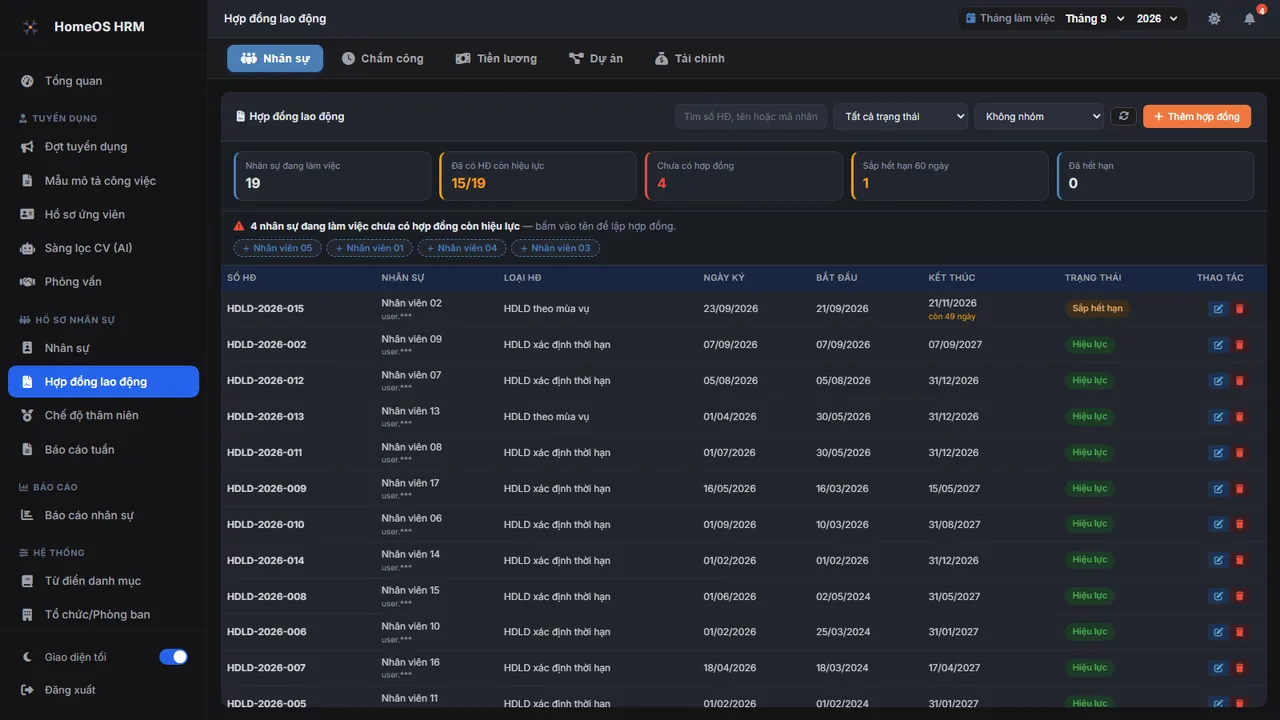Click the Chưa có hợp đồng card
1280x720 pixels.
pyautogui.click(x=744, y=176)
